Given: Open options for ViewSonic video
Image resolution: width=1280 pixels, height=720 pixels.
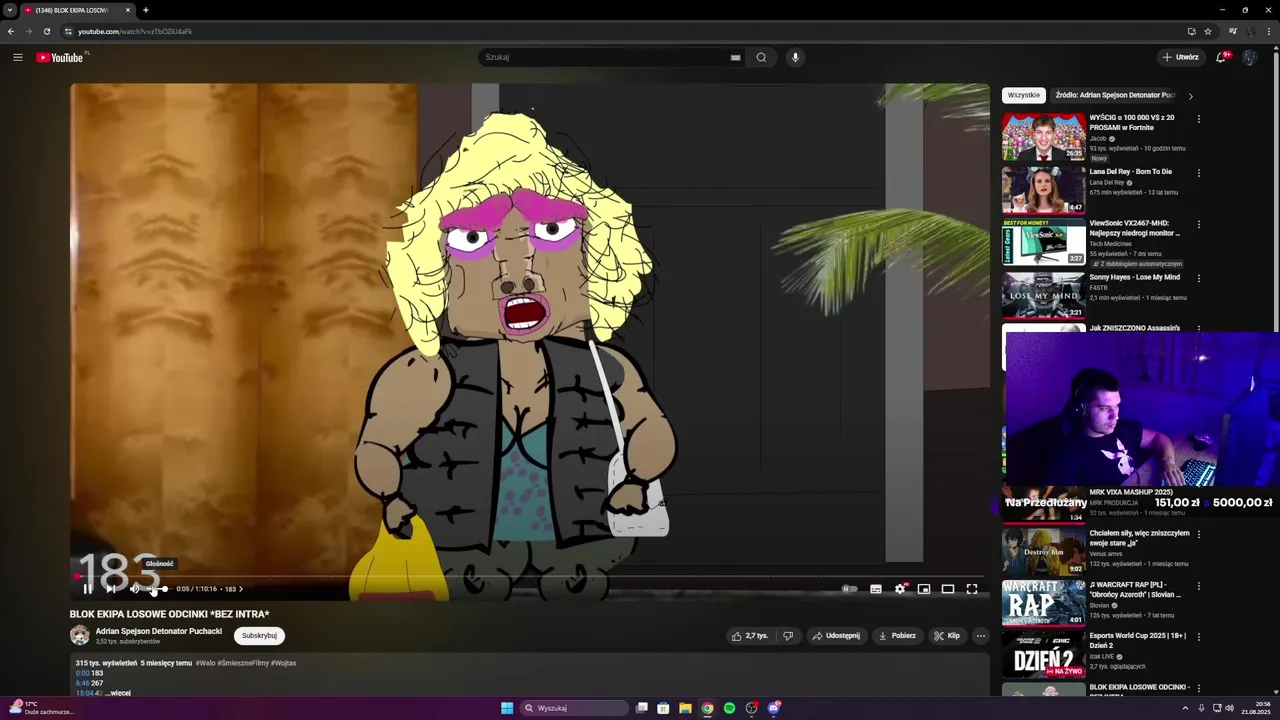Looking at the screenshot, I should pos(1199,225).
